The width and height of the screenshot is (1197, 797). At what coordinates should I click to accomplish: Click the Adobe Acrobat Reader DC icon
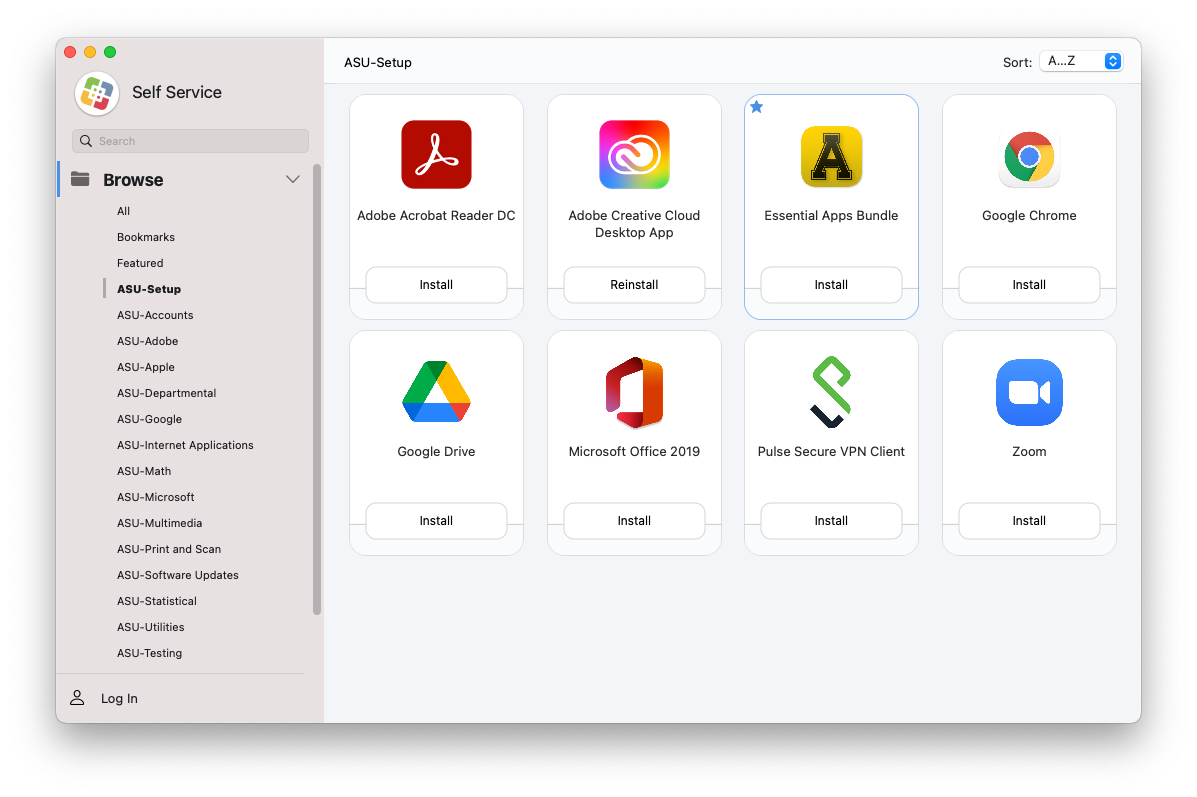pos(436,155)
